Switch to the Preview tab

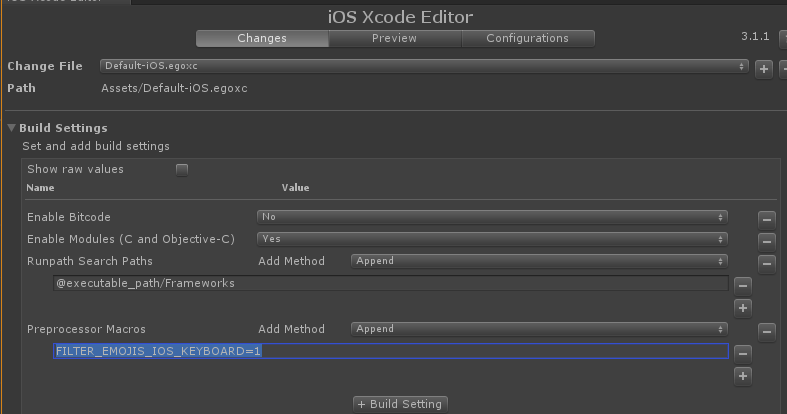[x=394, y=38]
